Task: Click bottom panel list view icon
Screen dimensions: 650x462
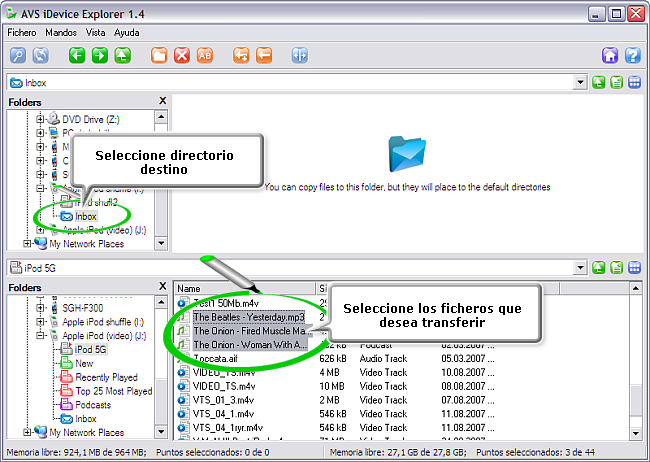Action: coord(616,268)
